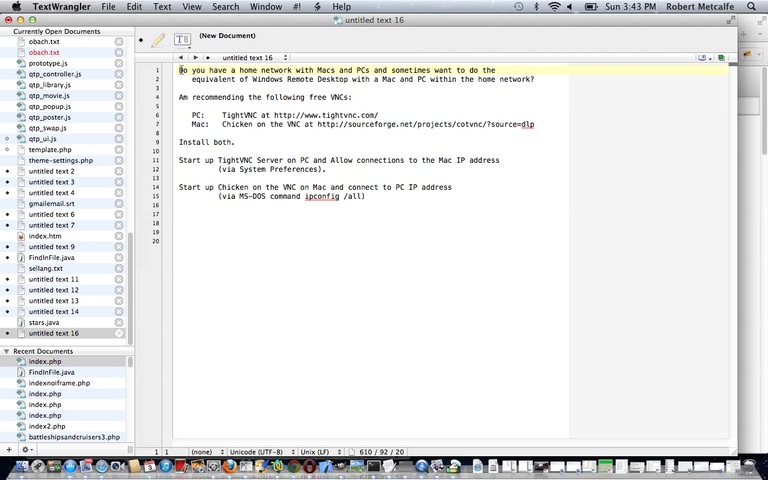Collapse the Recent Documents section
Image resolution: width=768 pixels, height=480 pixels.
[x=7, y=351]
